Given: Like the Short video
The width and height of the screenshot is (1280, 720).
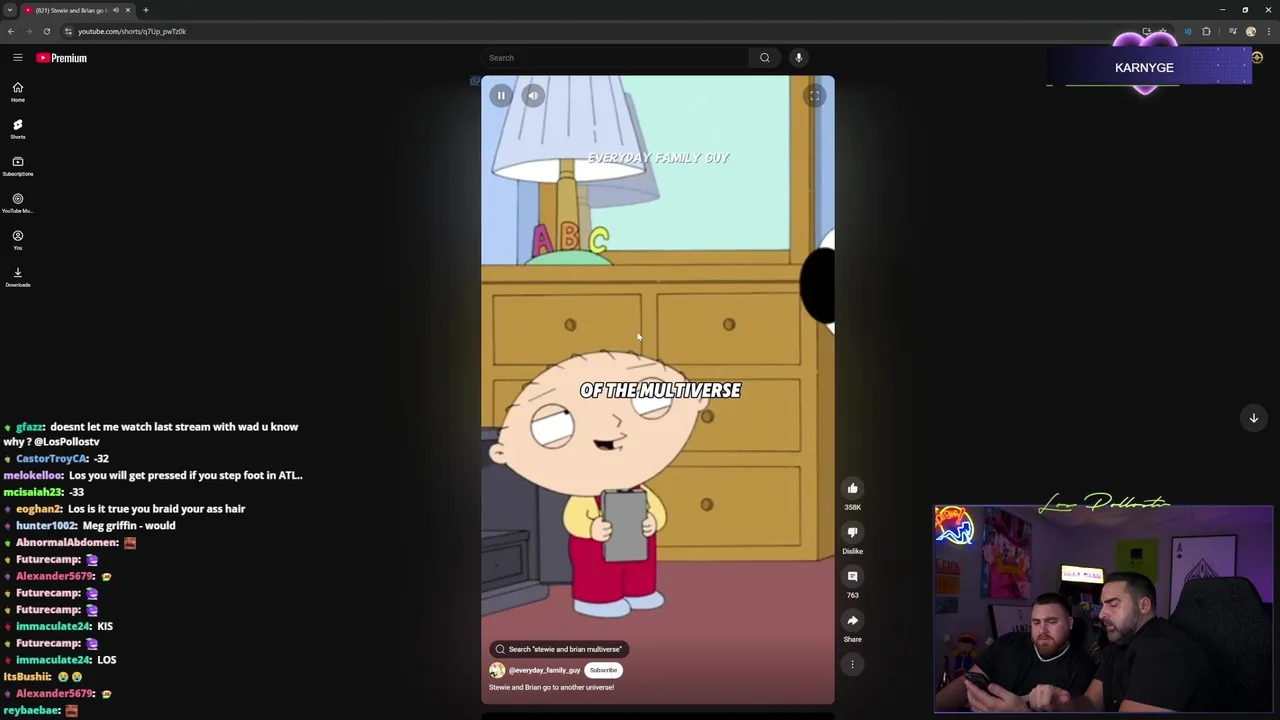Looking at the screenshot, I should tap(853, 489).
